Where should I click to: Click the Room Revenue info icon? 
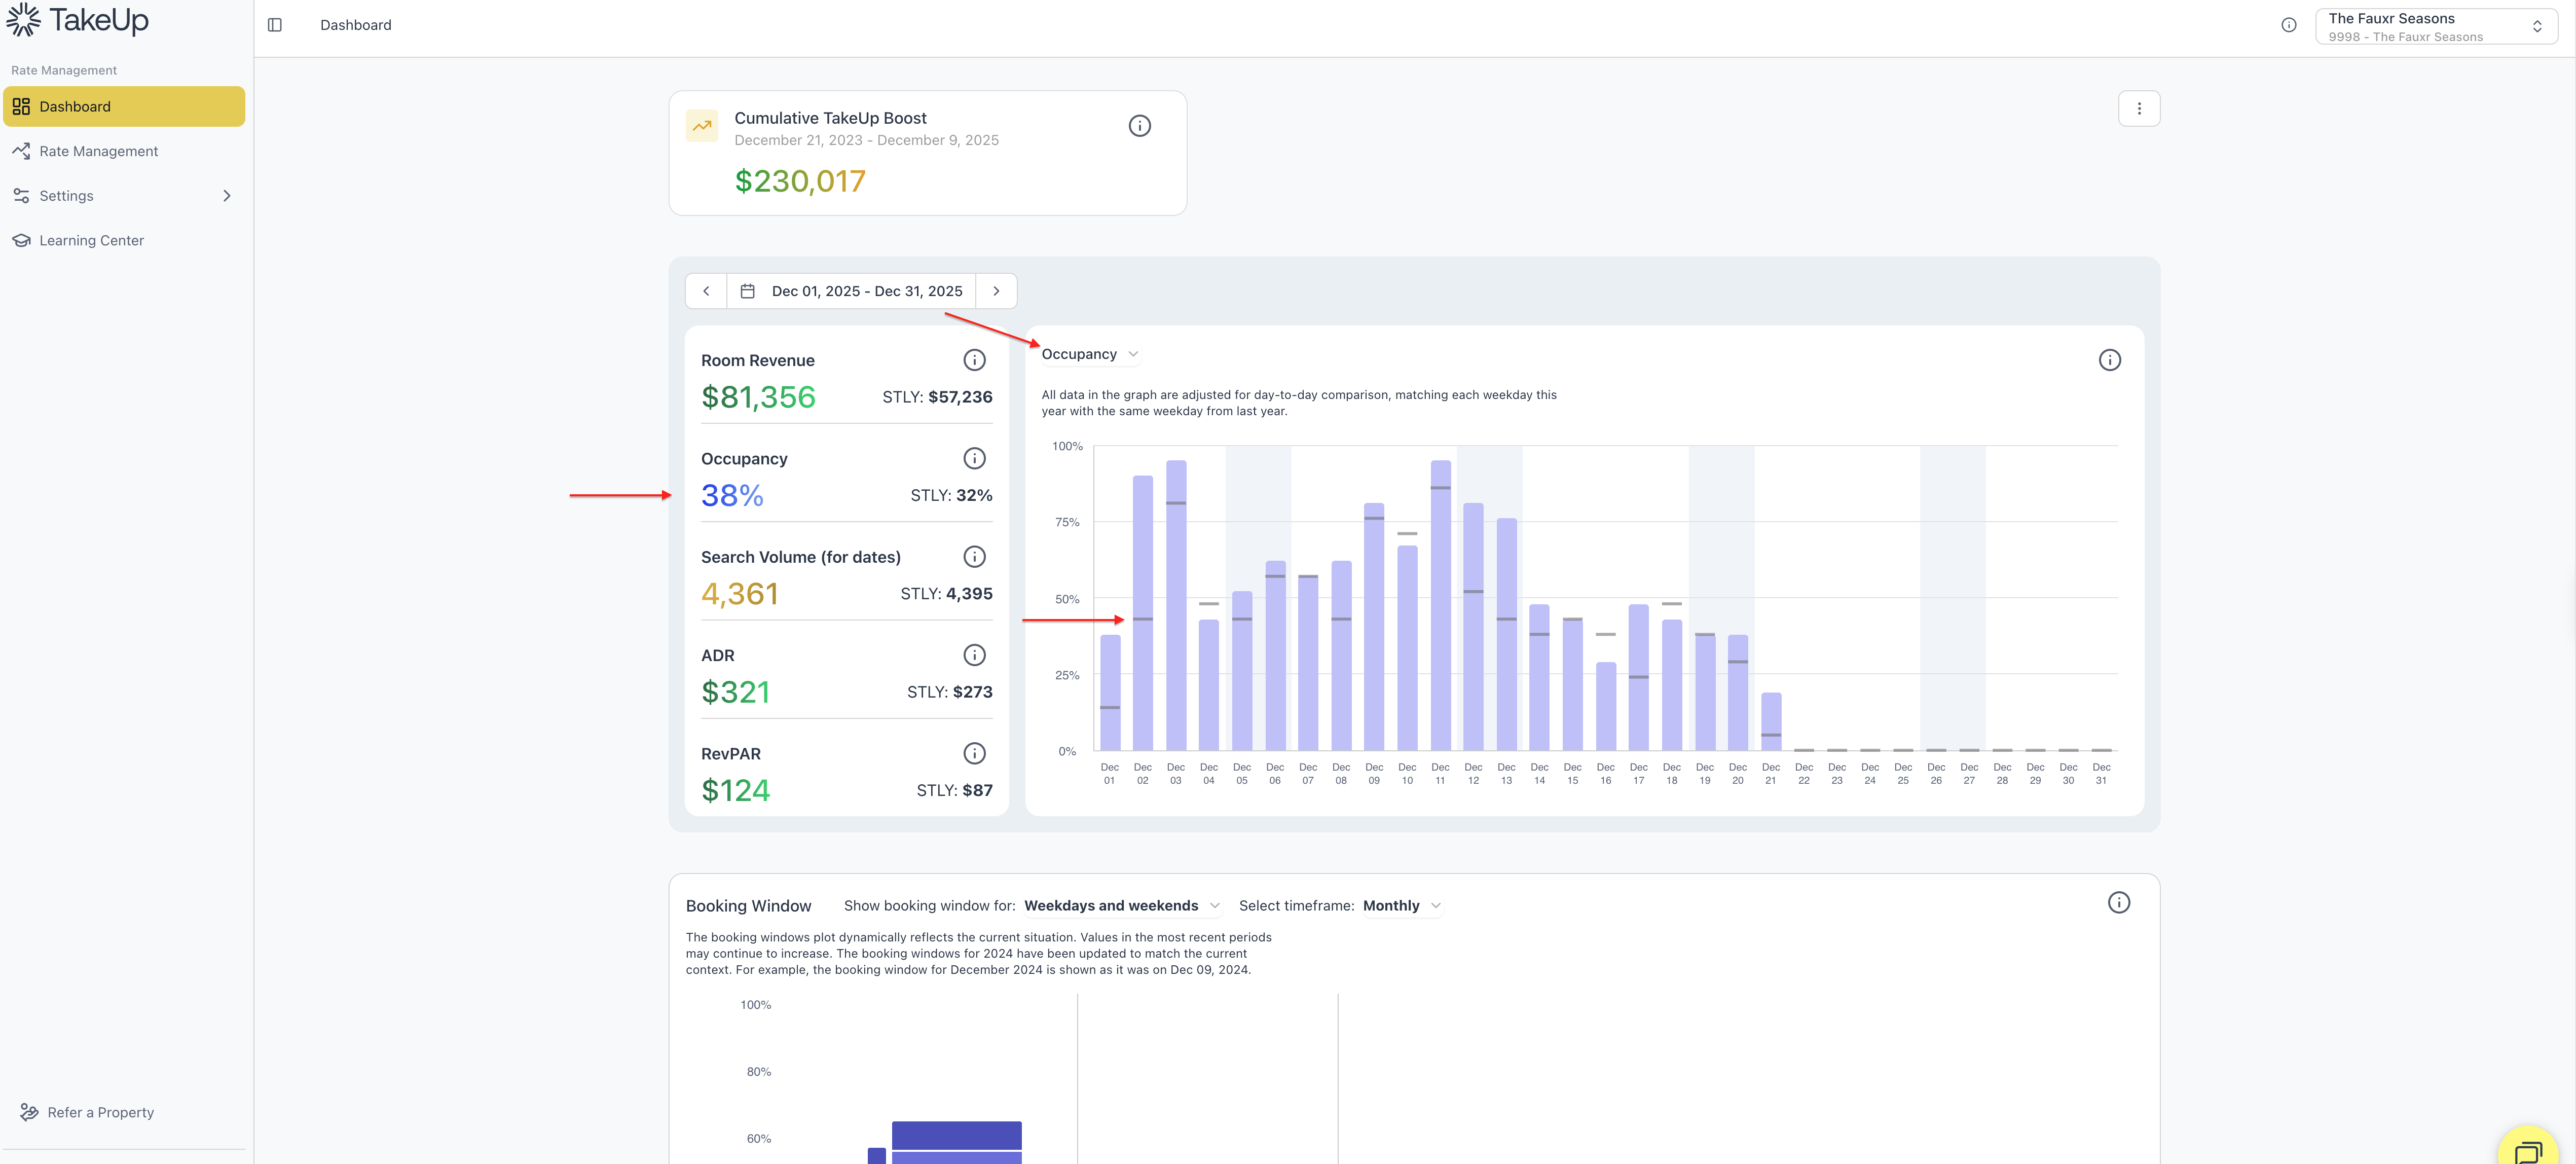coord(974,360)
